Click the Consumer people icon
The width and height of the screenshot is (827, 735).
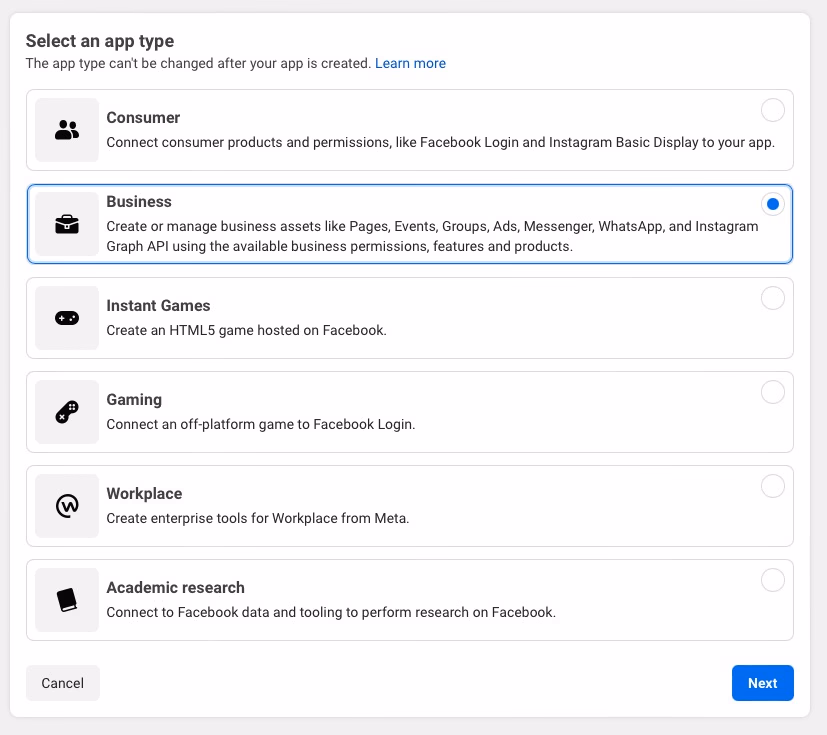click(x=66, y=130)
